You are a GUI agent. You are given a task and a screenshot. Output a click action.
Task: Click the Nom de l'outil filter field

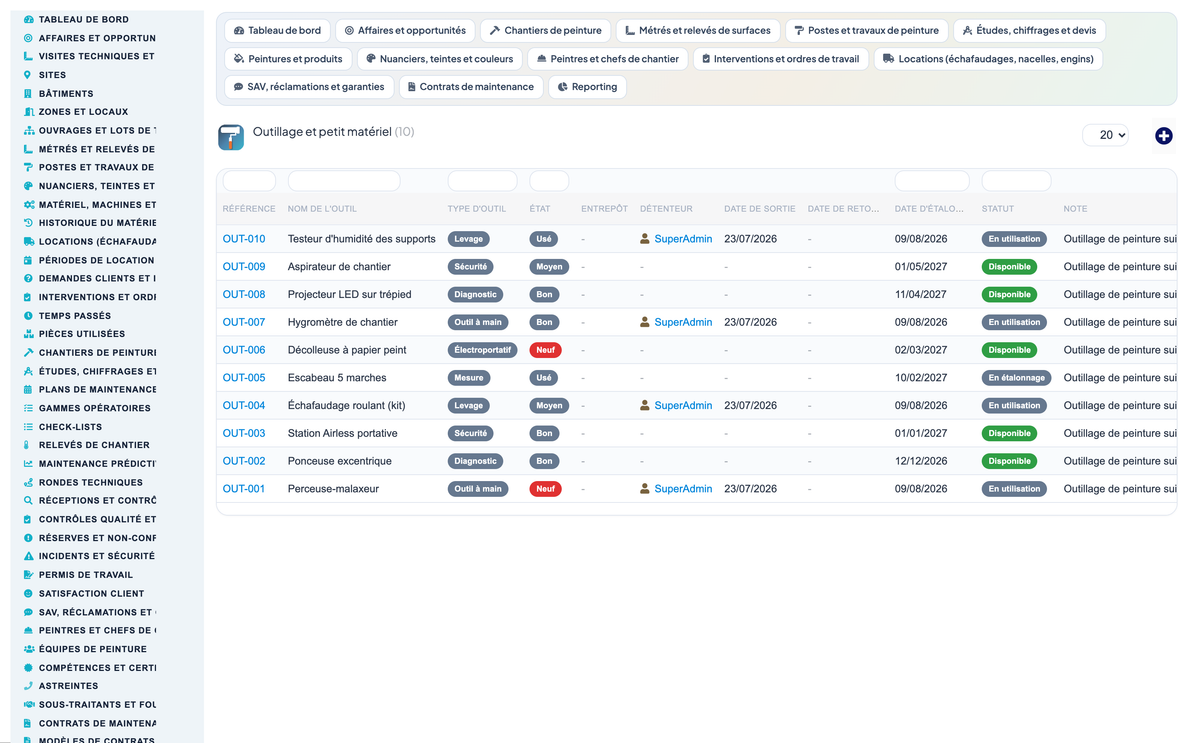pyautogui.click(x=344, y=181)
